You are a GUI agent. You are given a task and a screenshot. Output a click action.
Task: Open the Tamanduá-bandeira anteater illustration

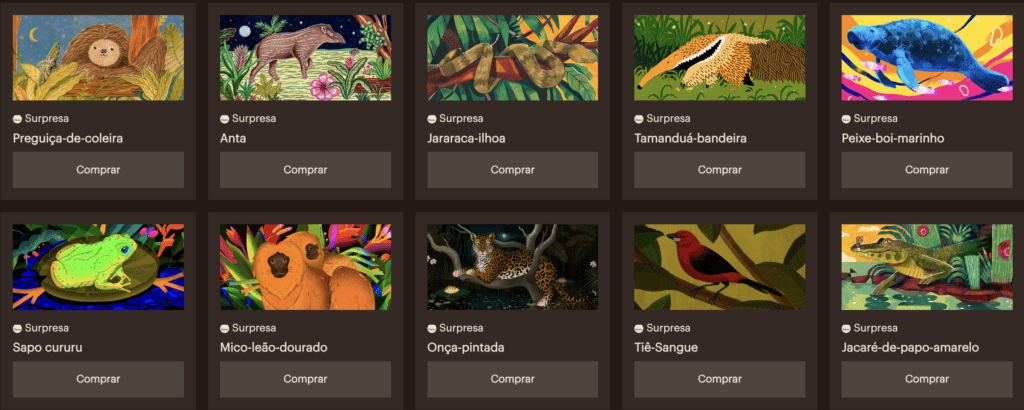720,57
